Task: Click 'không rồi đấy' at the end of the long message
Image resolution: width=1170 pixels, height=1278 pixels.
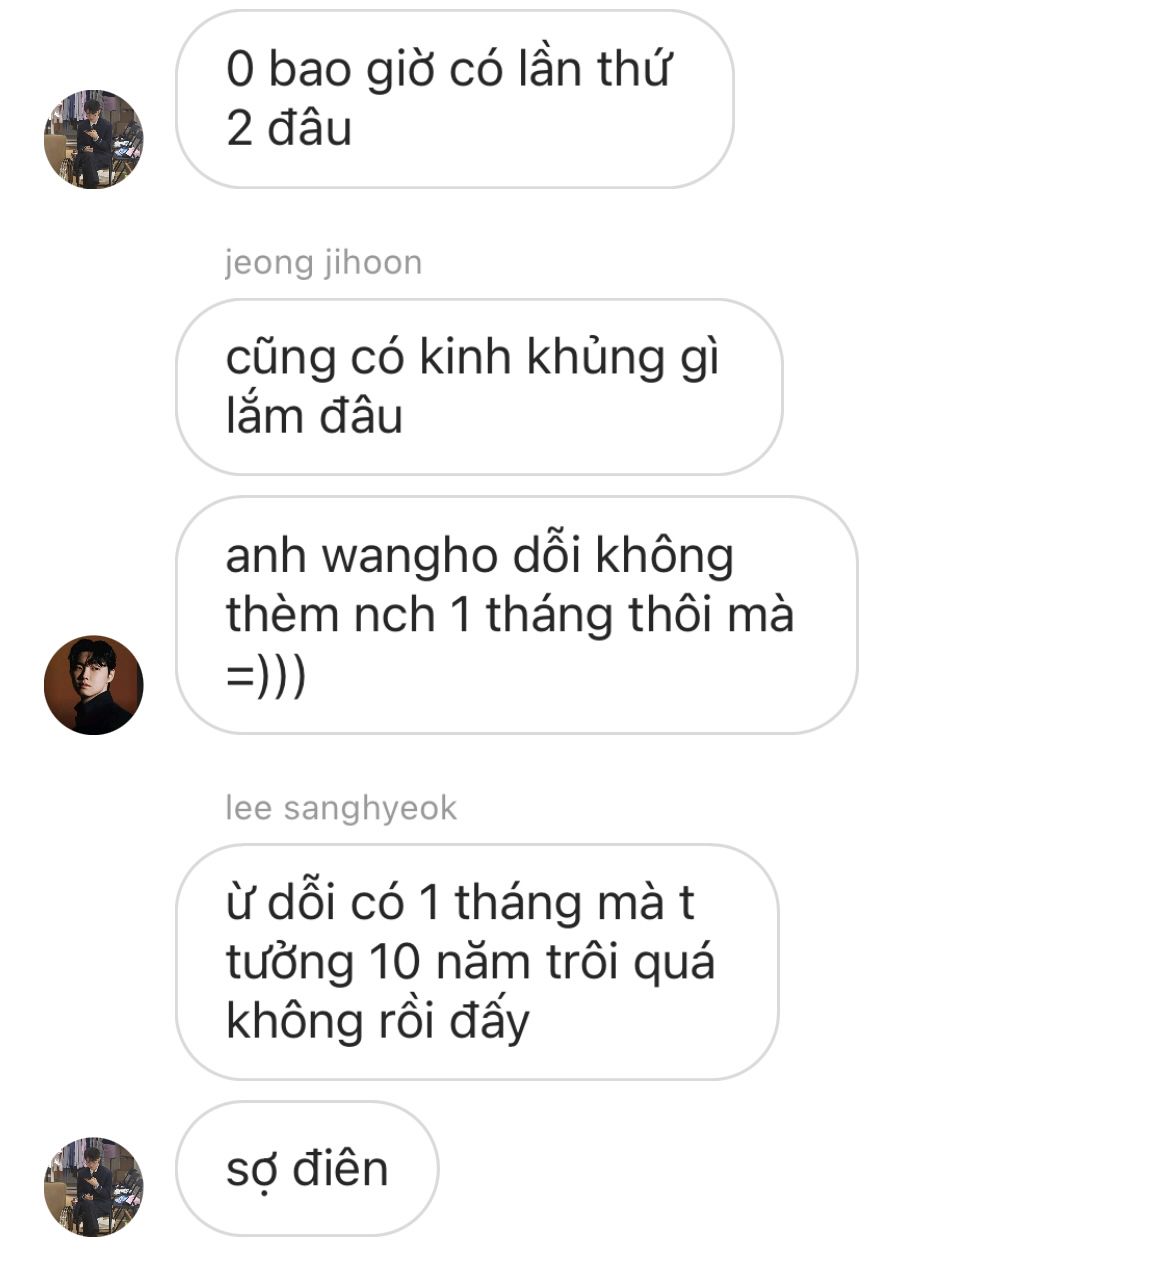Action: 377,1021
